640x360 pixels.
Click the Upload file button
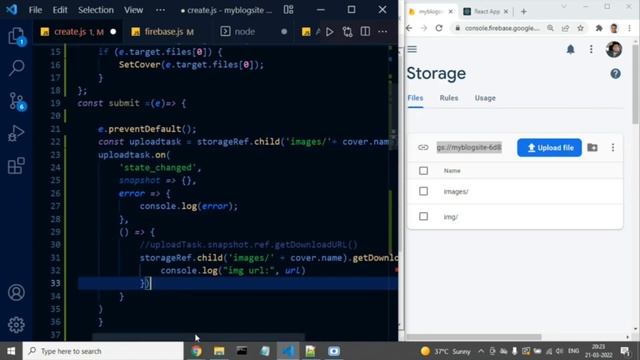click(x=549, y=147)
